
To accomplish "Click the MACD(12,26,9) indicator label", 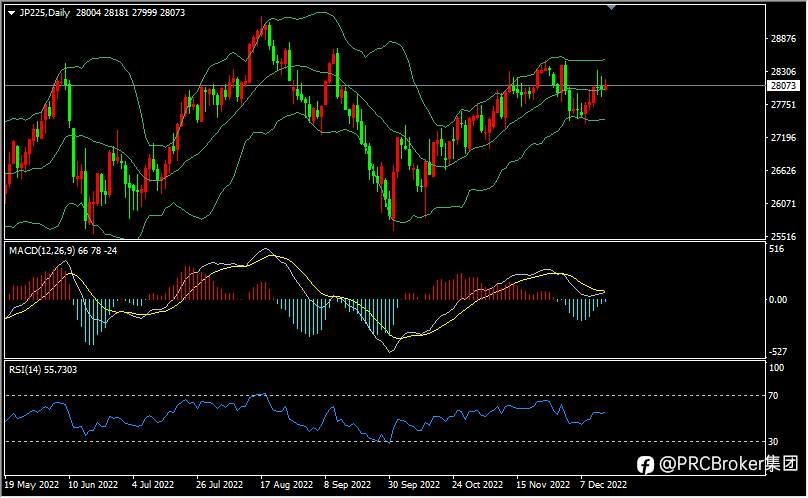I will (63, 251).
